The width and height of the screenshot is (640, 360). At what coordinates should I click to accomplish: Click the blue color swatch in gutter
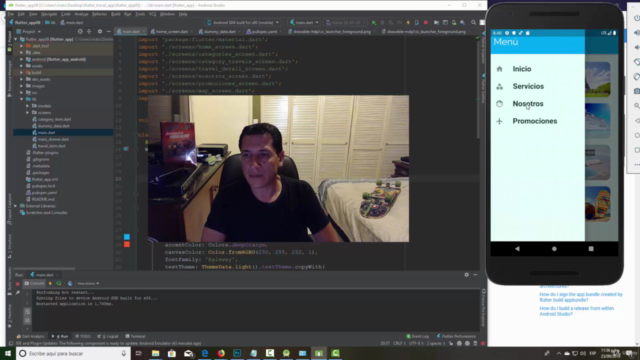(x=127, y=237)
